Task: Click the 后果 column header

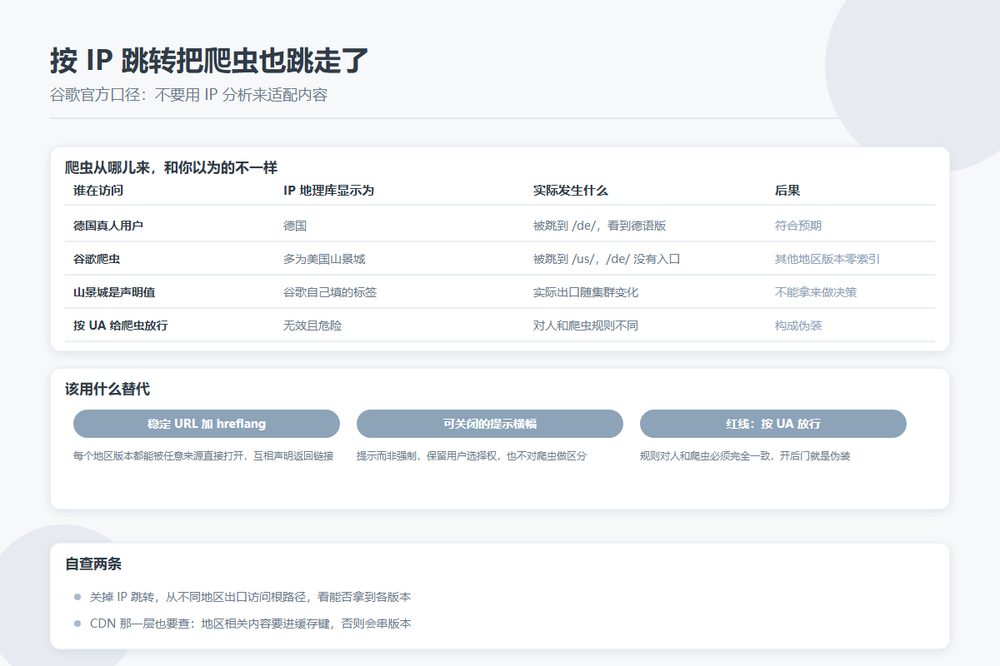Action: click(787, 190)
